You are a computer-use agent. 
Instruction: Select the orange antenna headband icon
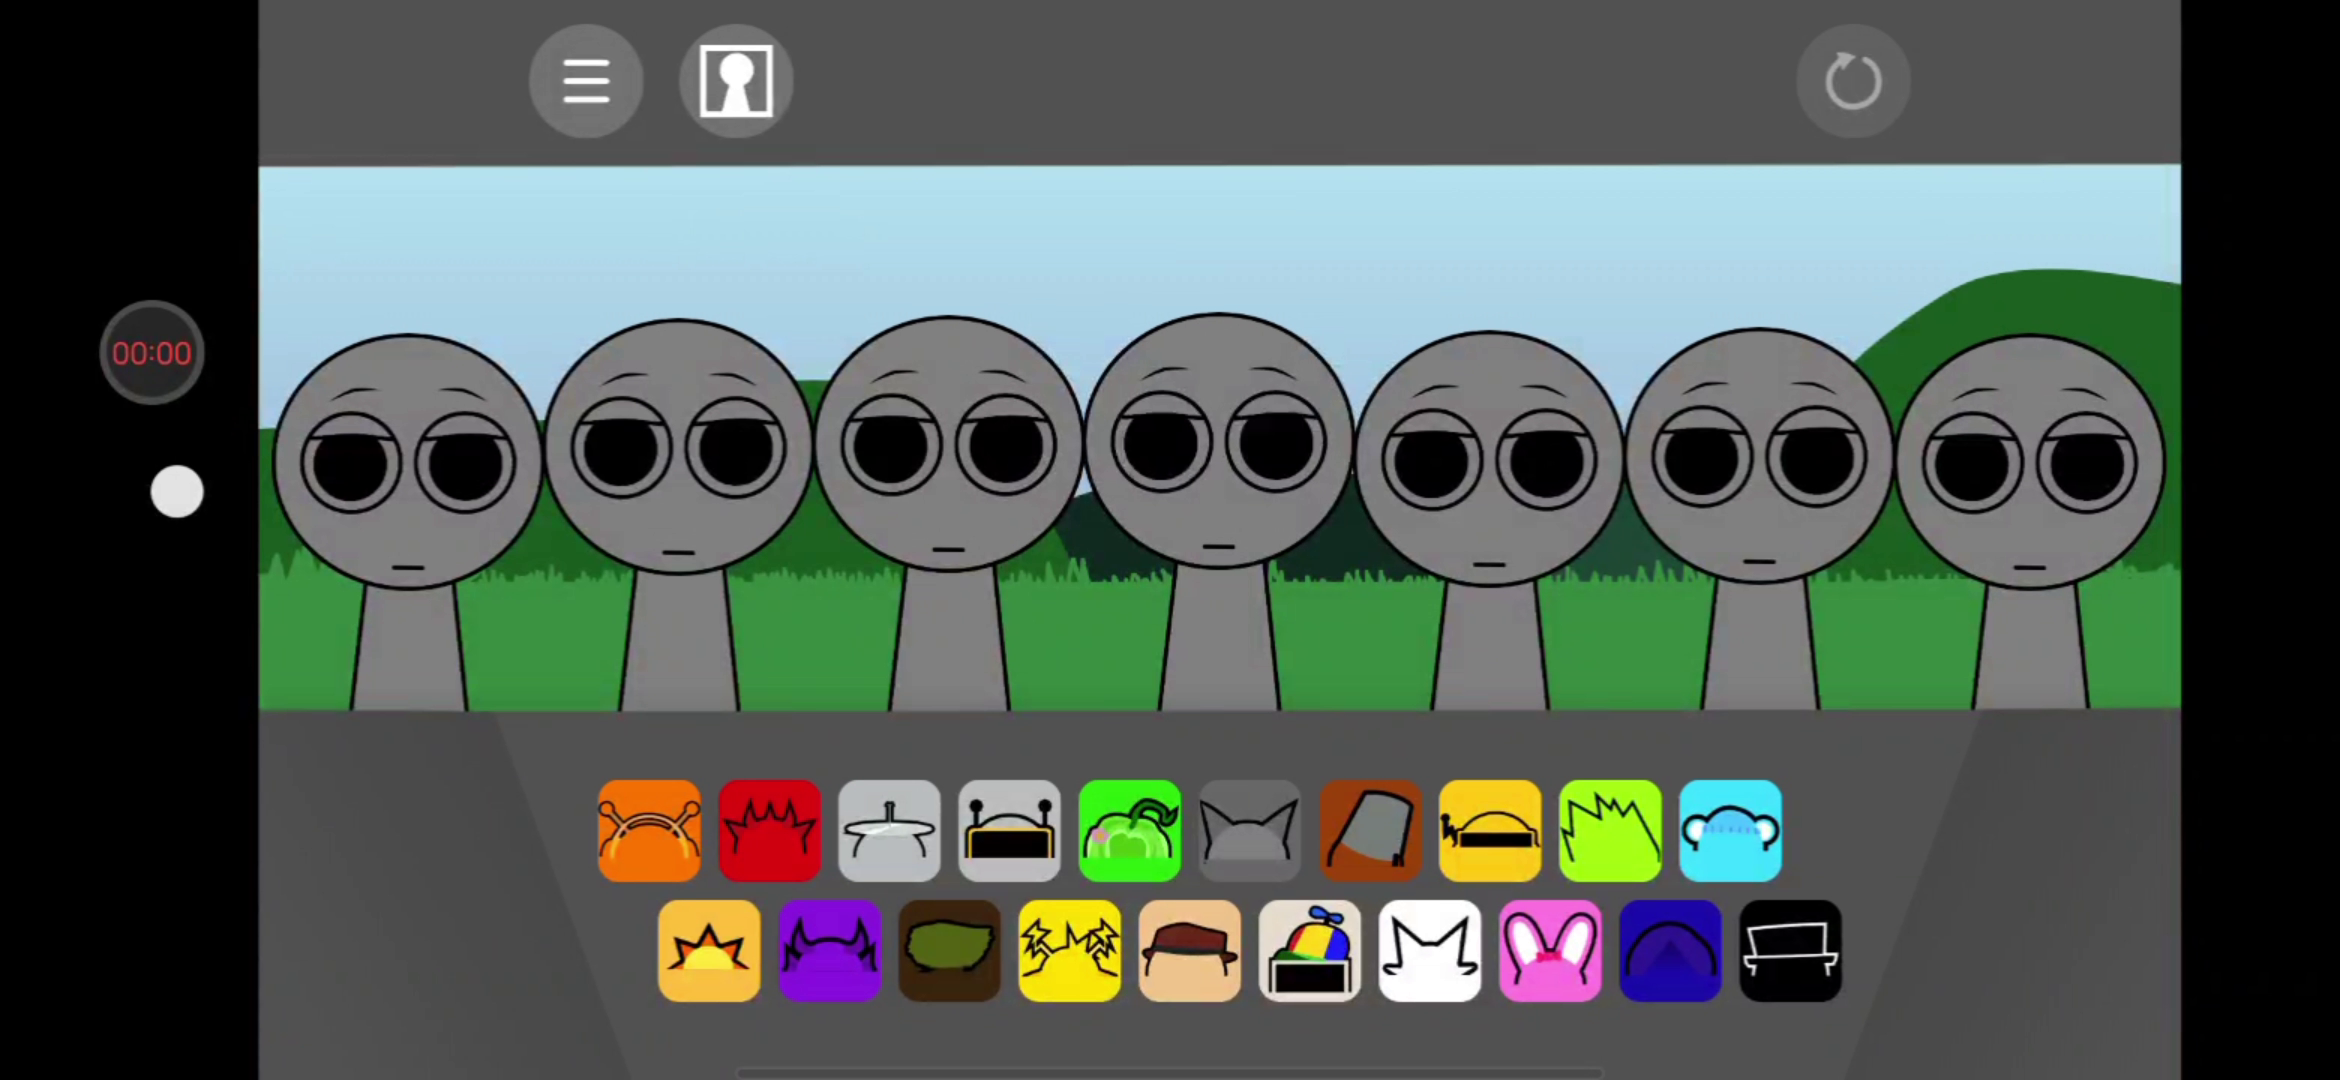click(x=649, y=831)
